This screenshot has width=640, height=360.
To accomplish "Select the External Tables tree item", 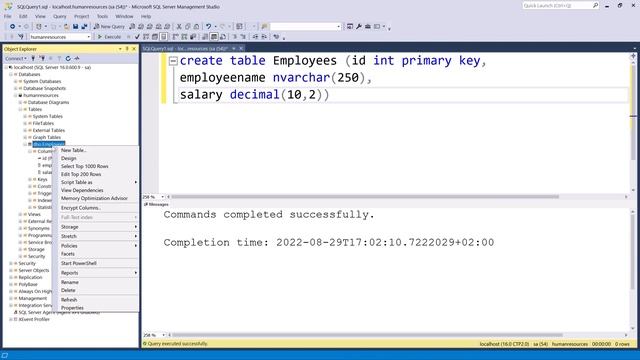I will [49, 130].
